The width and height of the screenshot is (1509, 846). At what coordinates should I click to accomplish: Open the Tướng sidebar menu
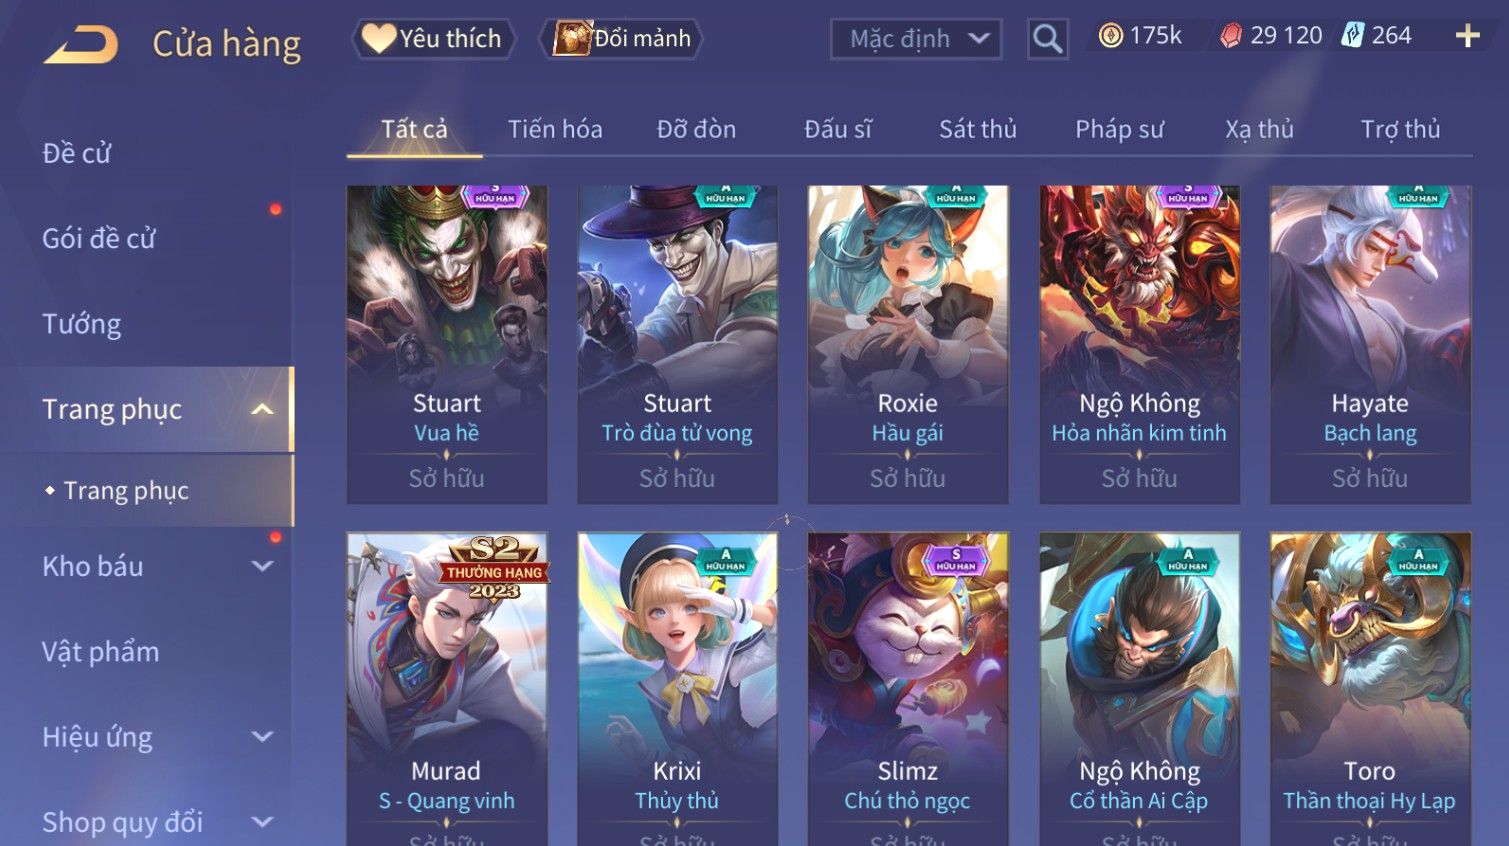[81, 324]
